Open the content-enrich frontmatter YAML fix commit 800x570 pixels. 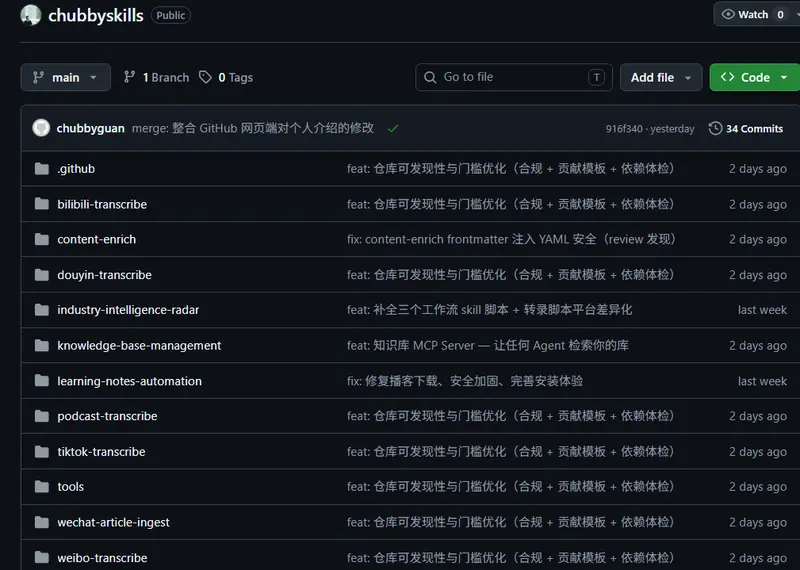pyautogui.click(x=511, y=239)
